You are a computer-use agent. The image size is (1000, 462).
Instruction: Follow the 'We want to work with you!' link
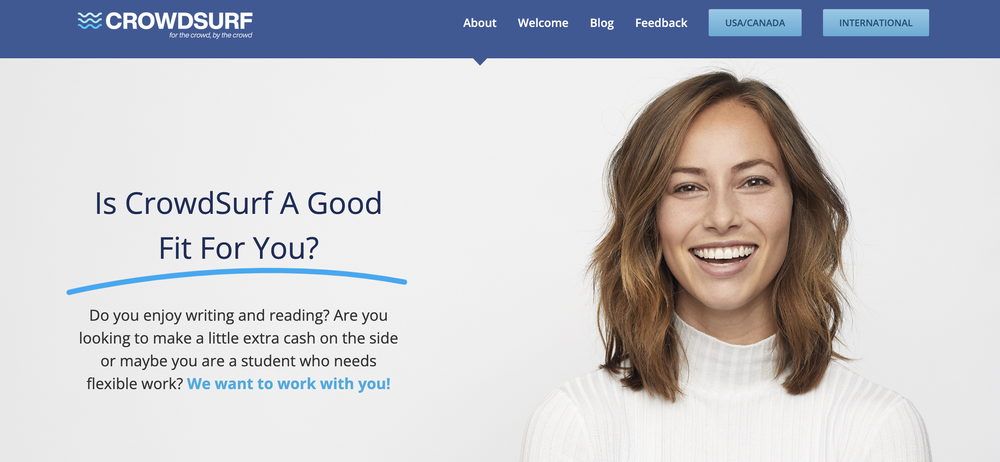tap(289, 384)
